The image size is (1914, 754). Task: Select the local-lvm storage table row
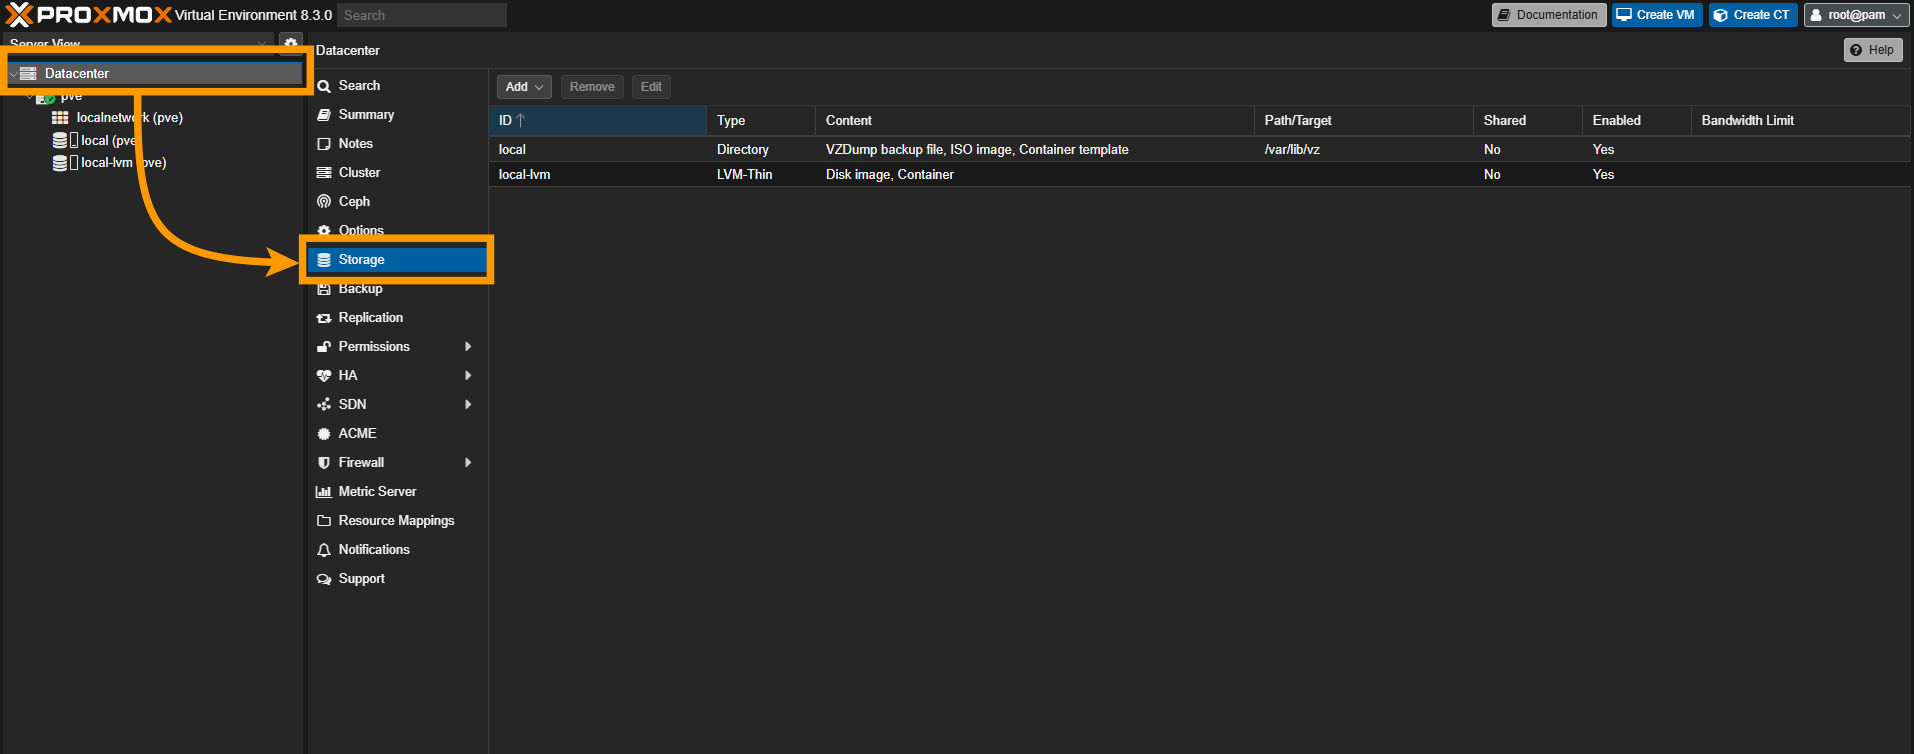click(1199, 175)
